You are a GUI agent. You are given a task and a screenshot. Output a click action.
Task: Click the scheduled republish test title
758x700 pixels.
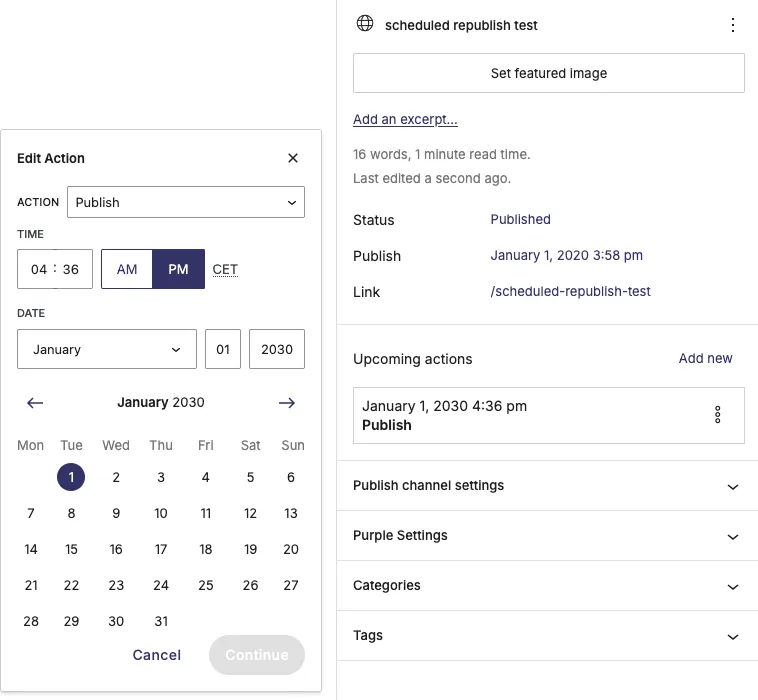(x=461, y=25)
